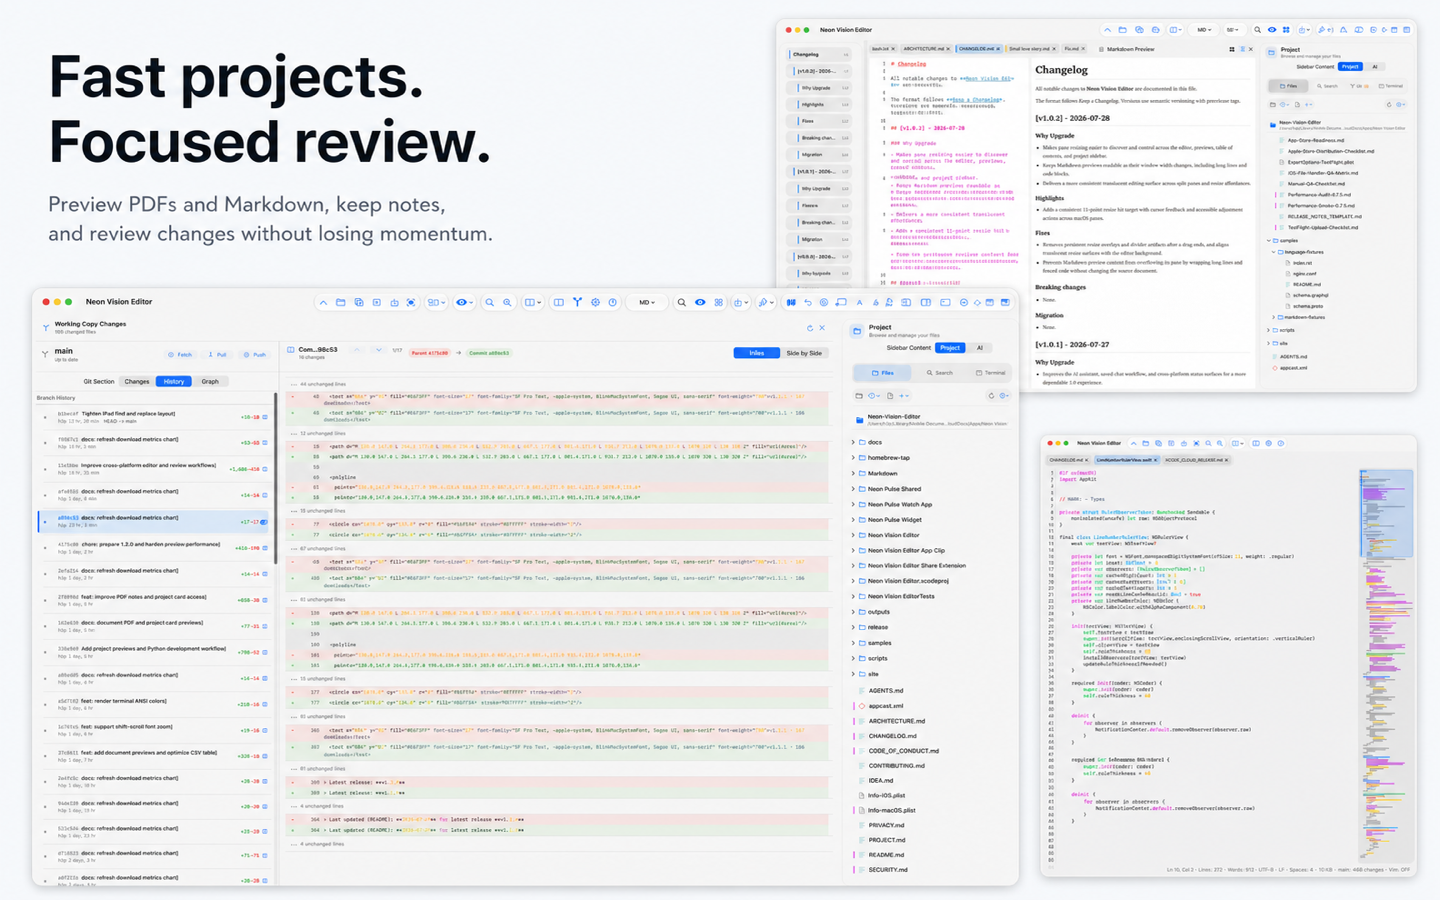Click the clock history icon in front toolbar
This screenshot has height=900, width=1440.
(x=612, y=302)
